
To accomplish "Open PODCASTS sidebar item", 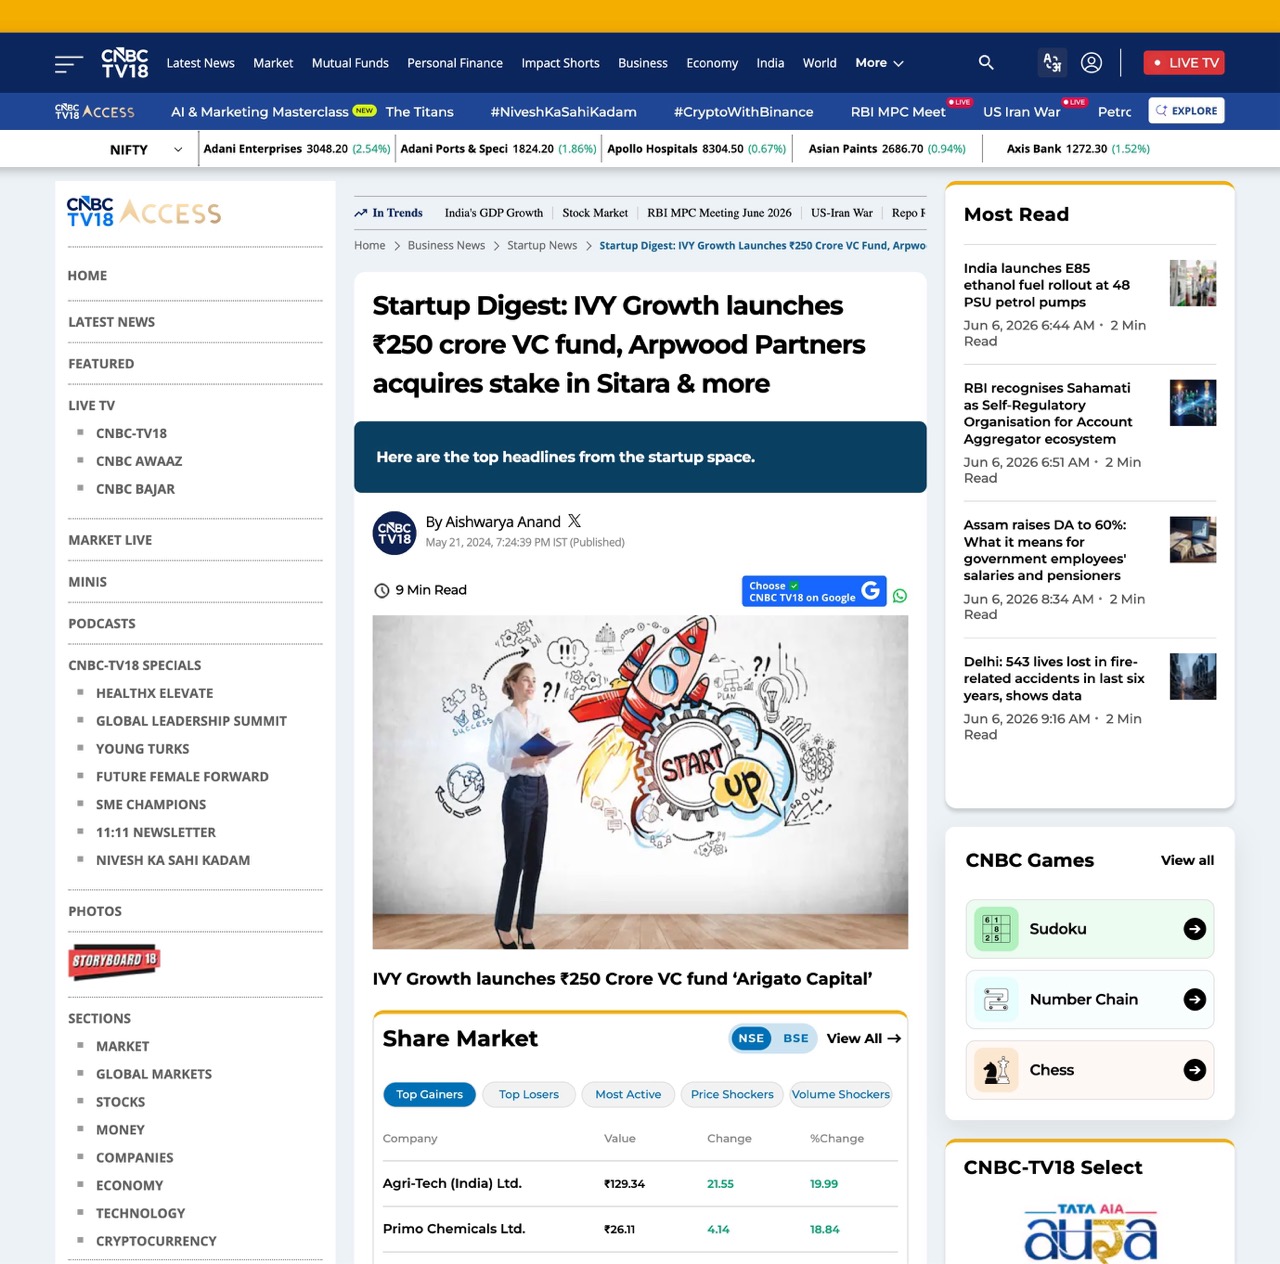I will tap(102, 623).
